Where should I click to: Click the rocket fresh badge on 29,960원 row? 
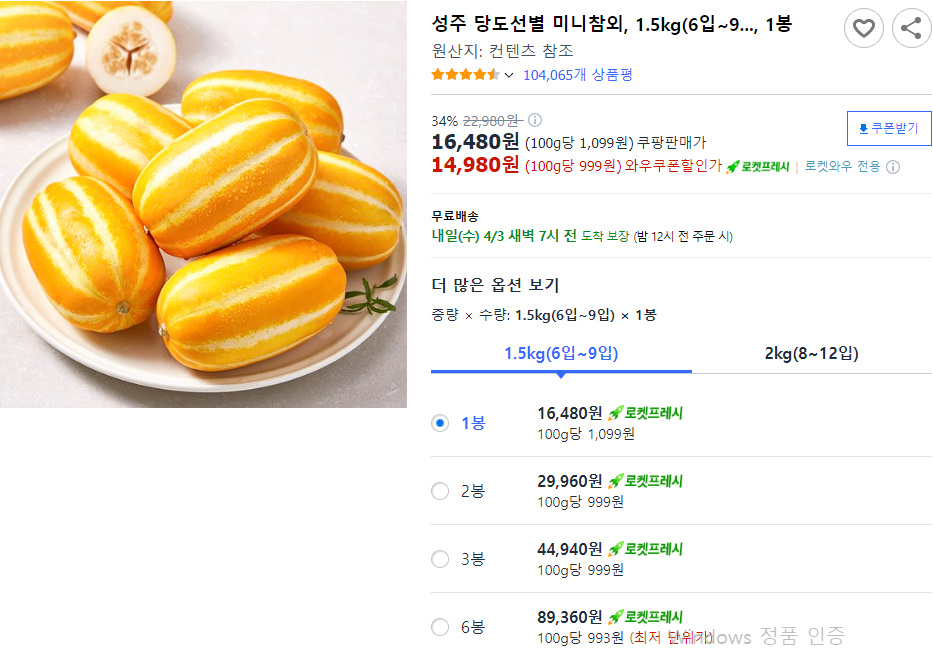pos(646,481)
